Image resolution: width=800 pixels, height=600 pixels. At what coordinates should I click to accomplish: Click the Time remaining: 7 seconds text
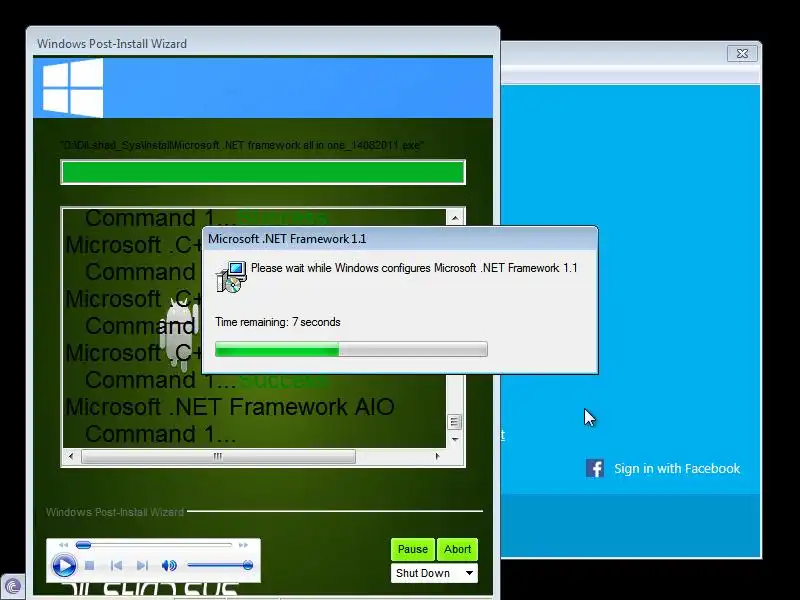click(x=278, y=322)
